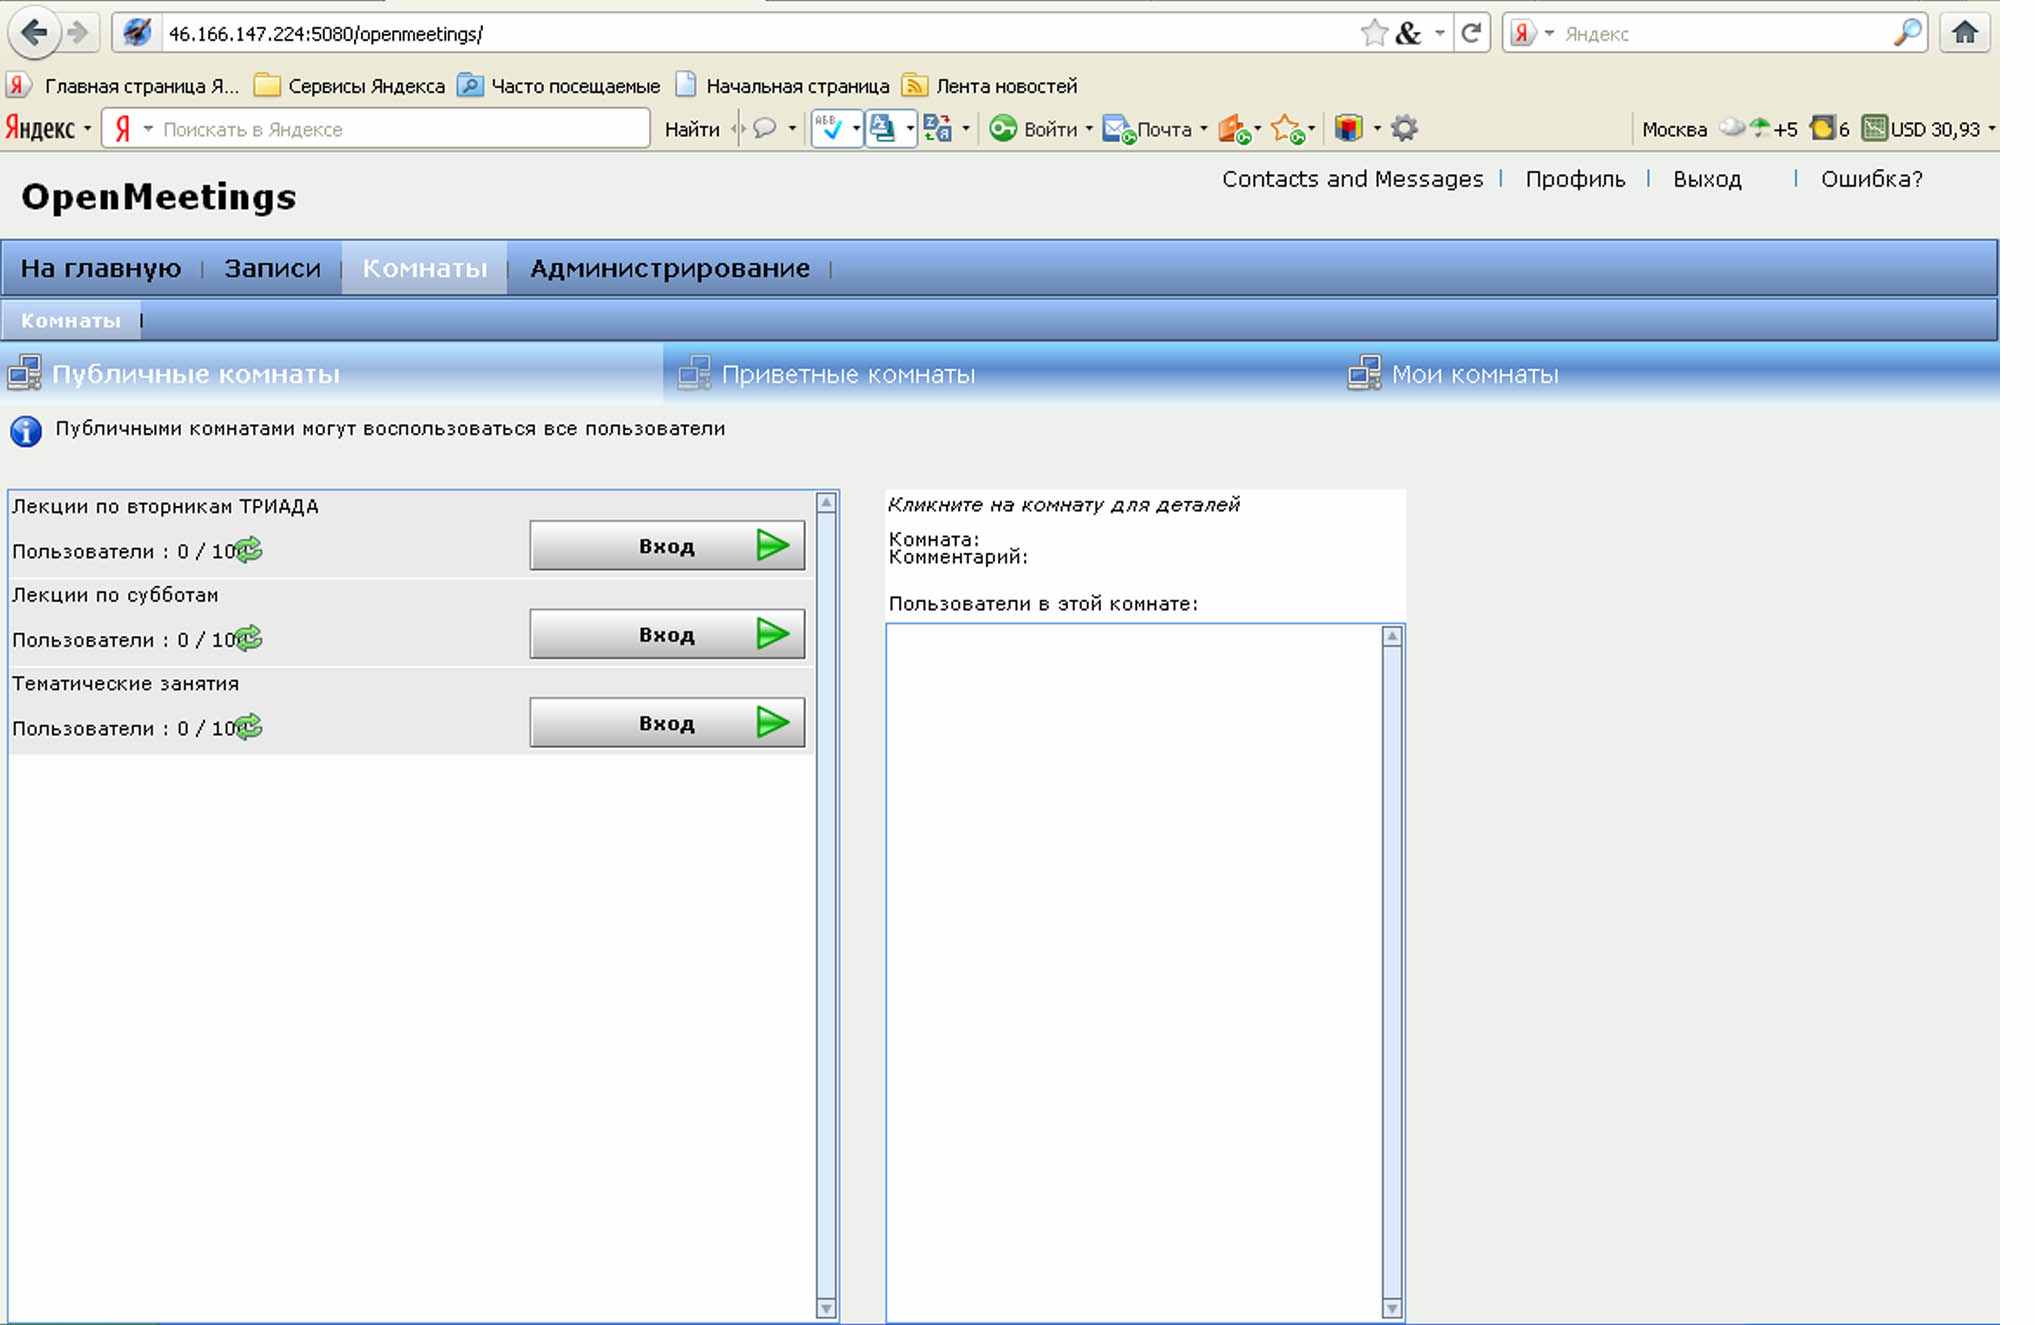
Task: Click the USD exchange rate icon
Action: [1875, 128]
